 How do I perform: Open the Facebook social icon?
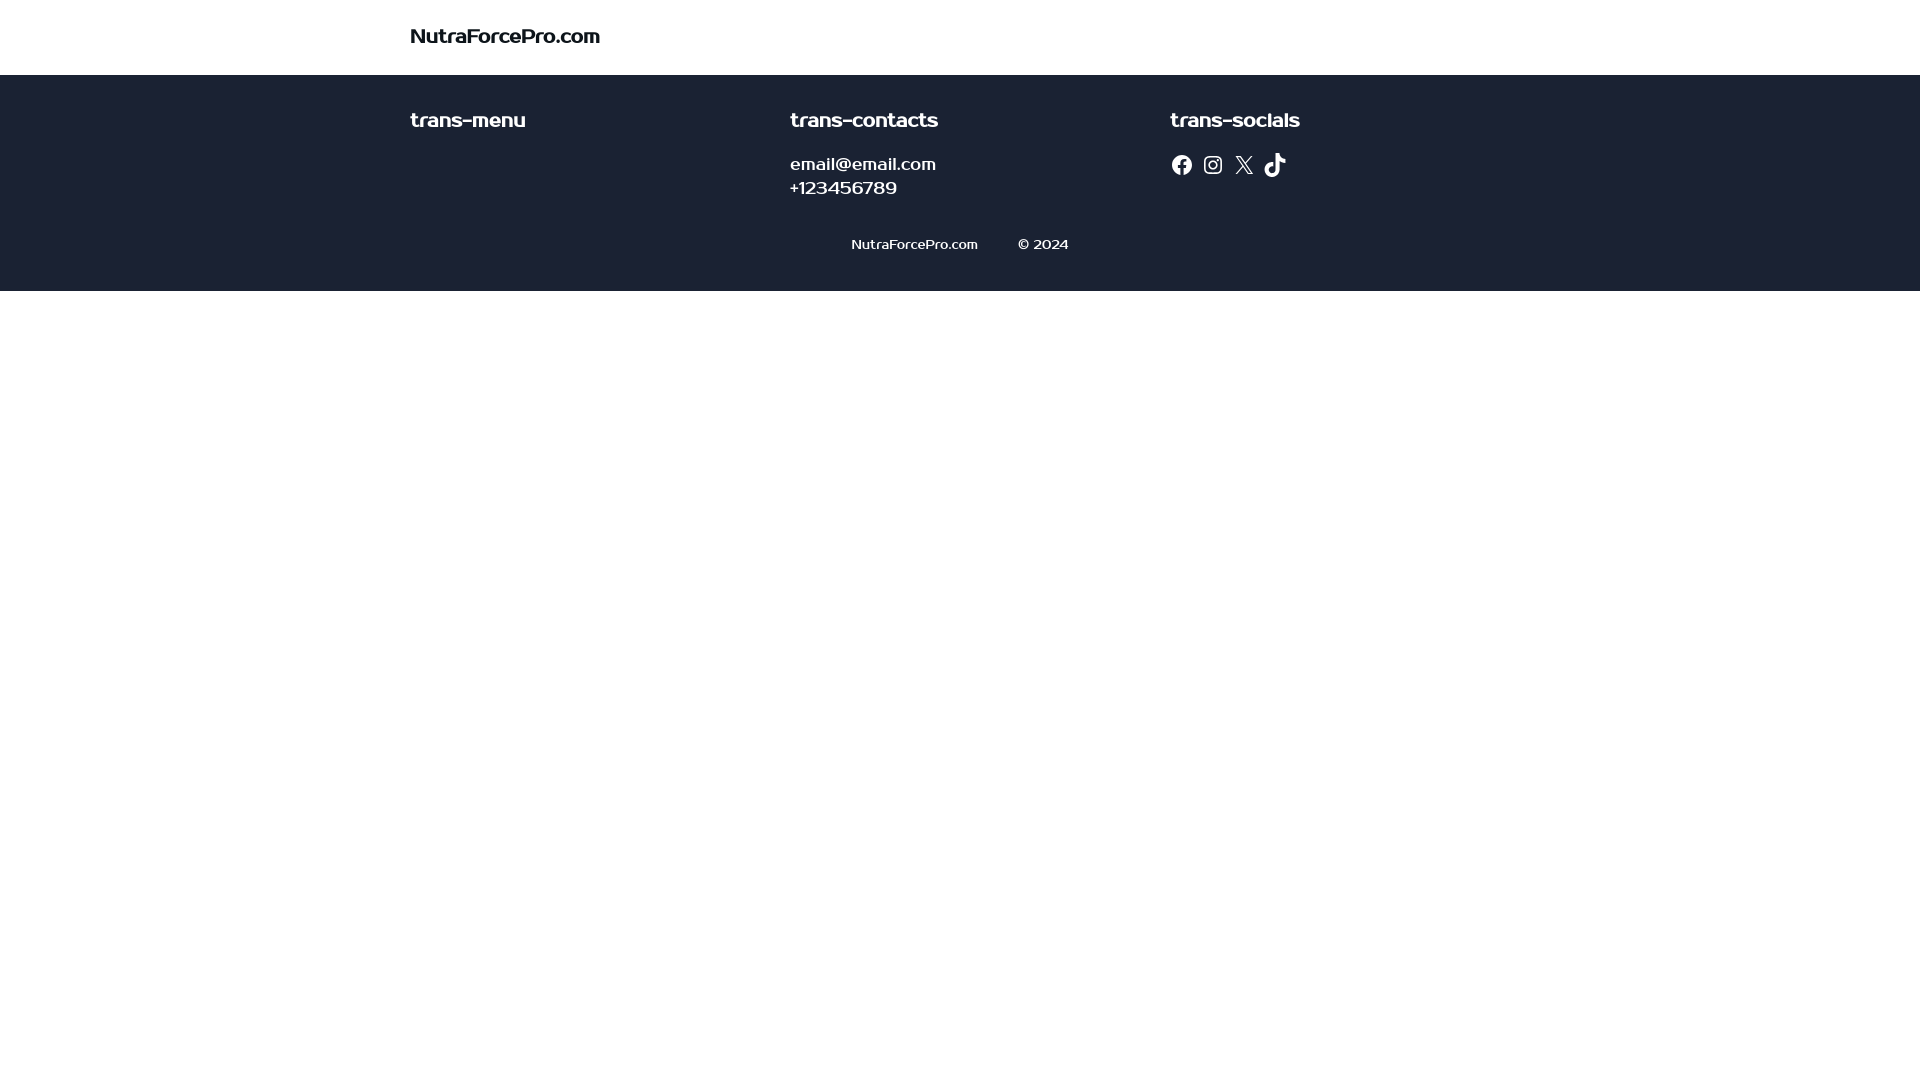pos(1181,165)
